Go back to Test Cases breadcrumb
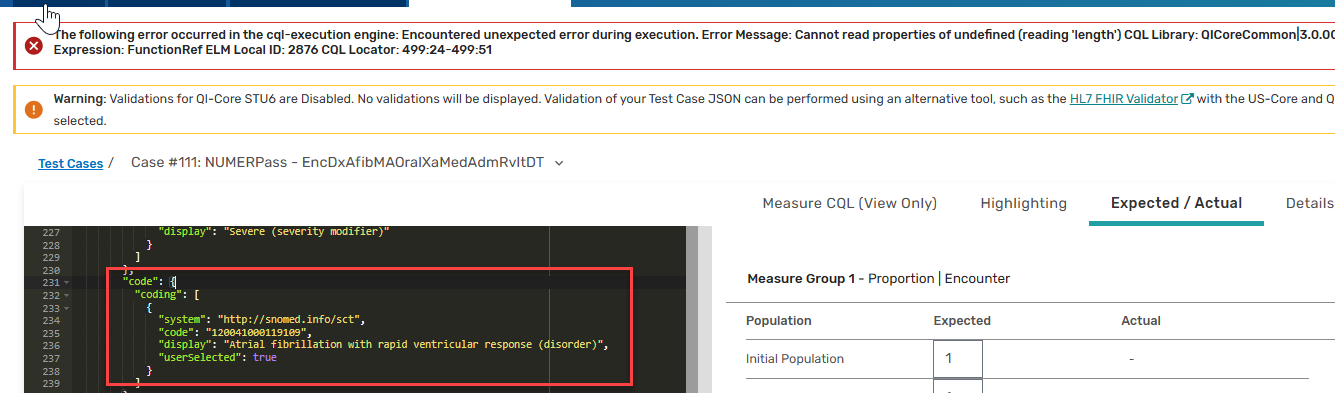 click(x=71, y=163)
